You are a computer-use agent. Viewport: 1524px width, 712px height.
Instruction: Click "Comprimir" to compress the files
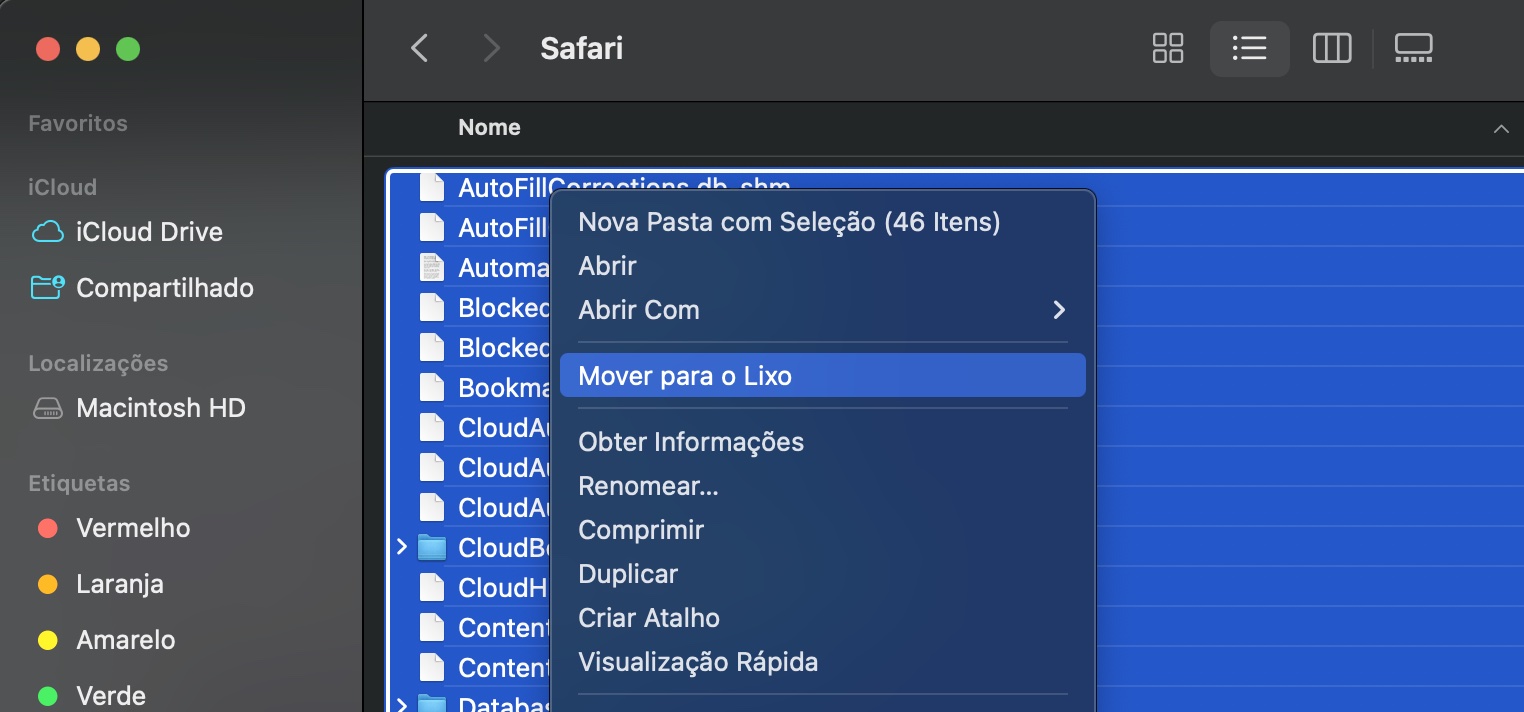(640, 529)
